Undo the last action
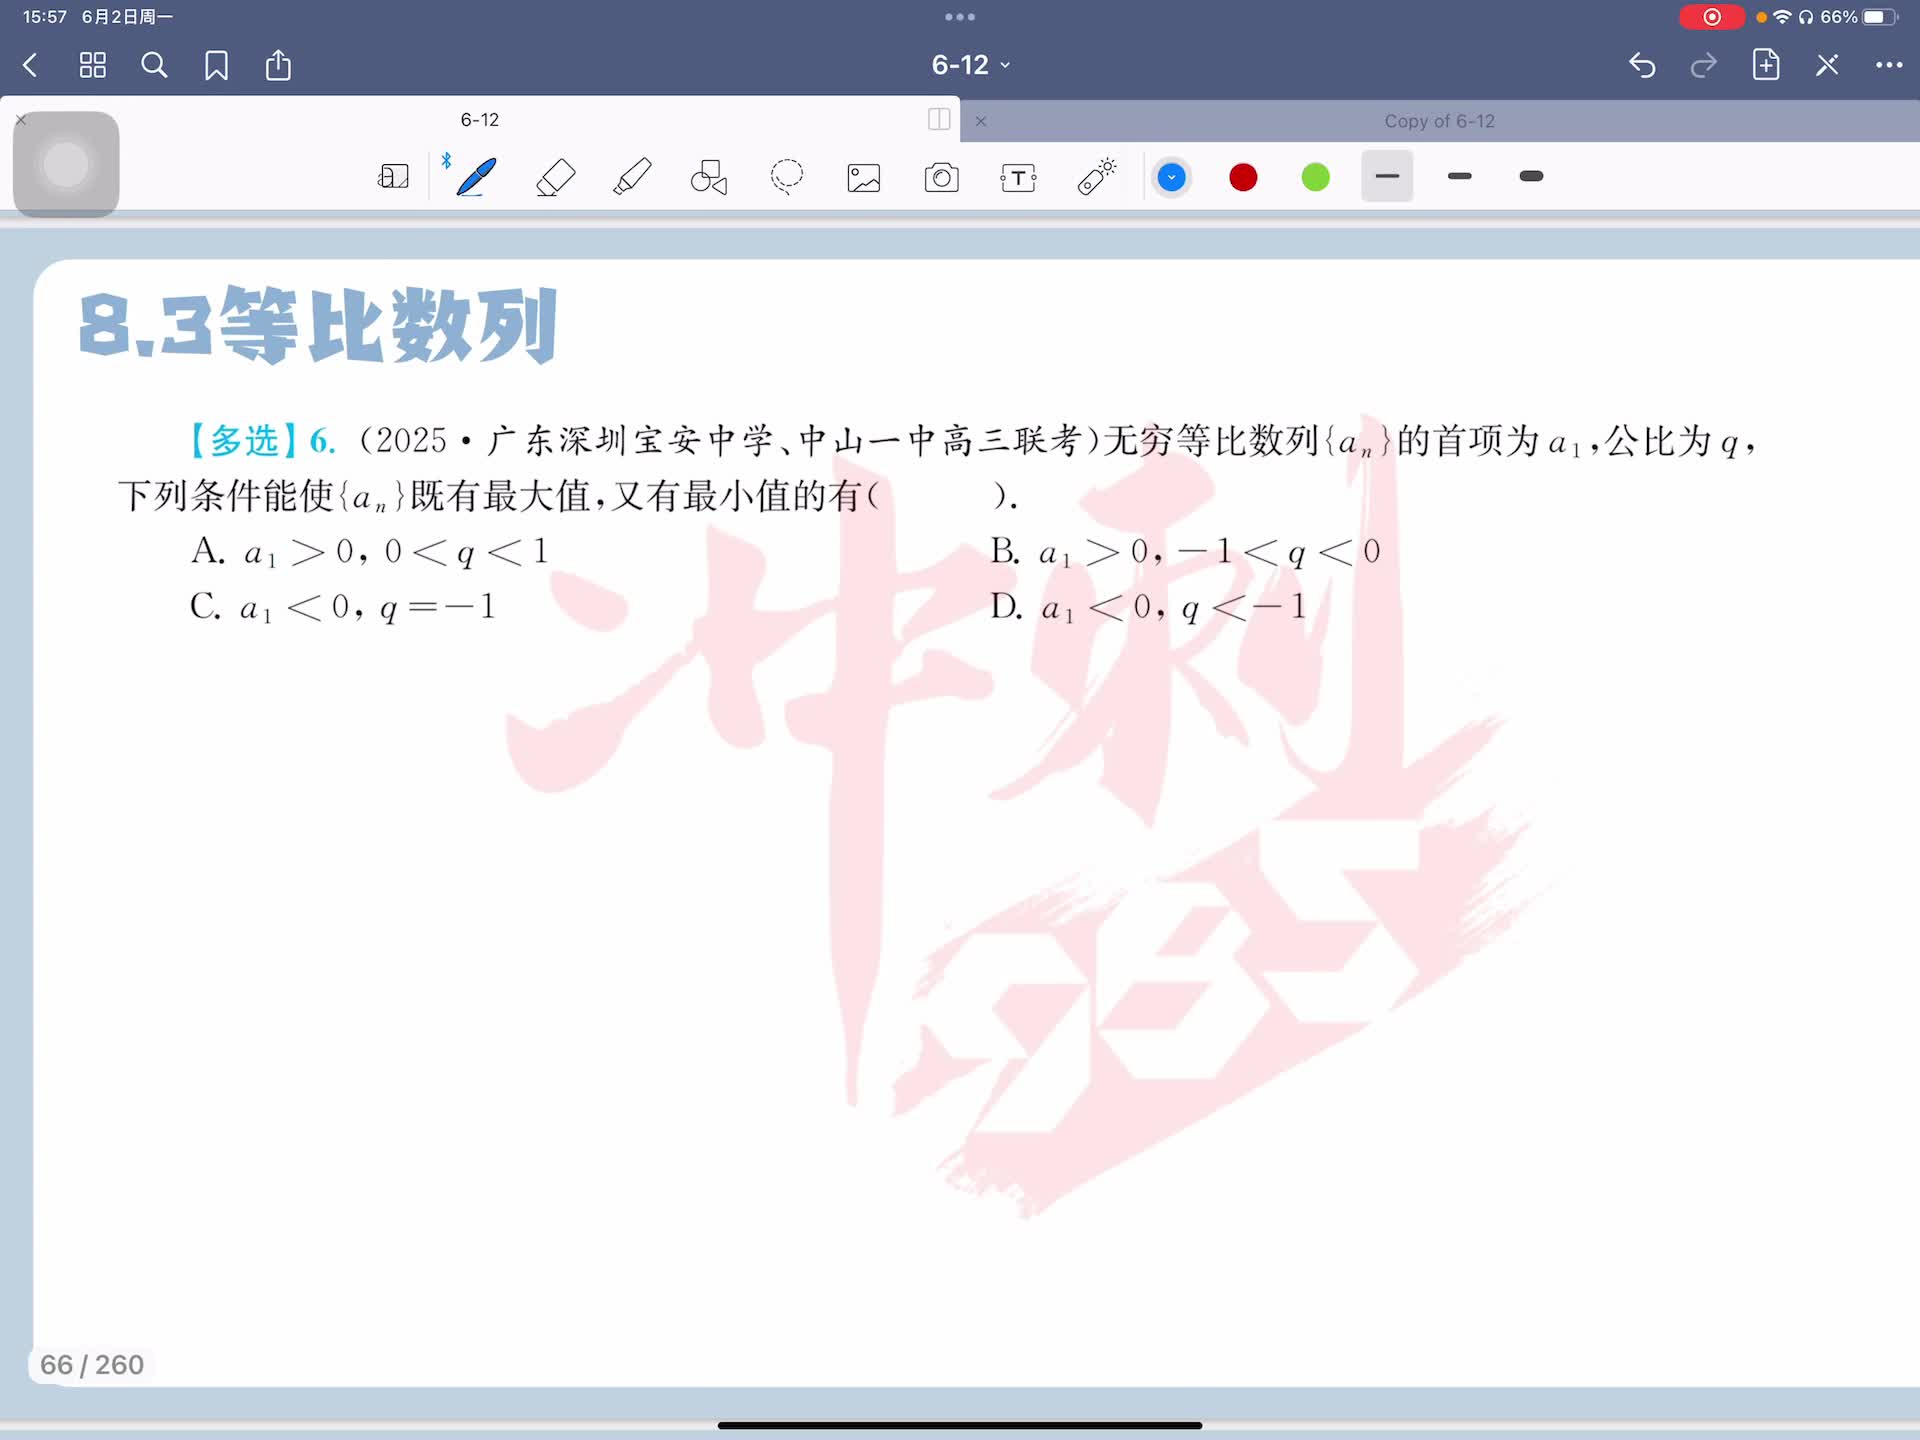 coord(1642,66)
